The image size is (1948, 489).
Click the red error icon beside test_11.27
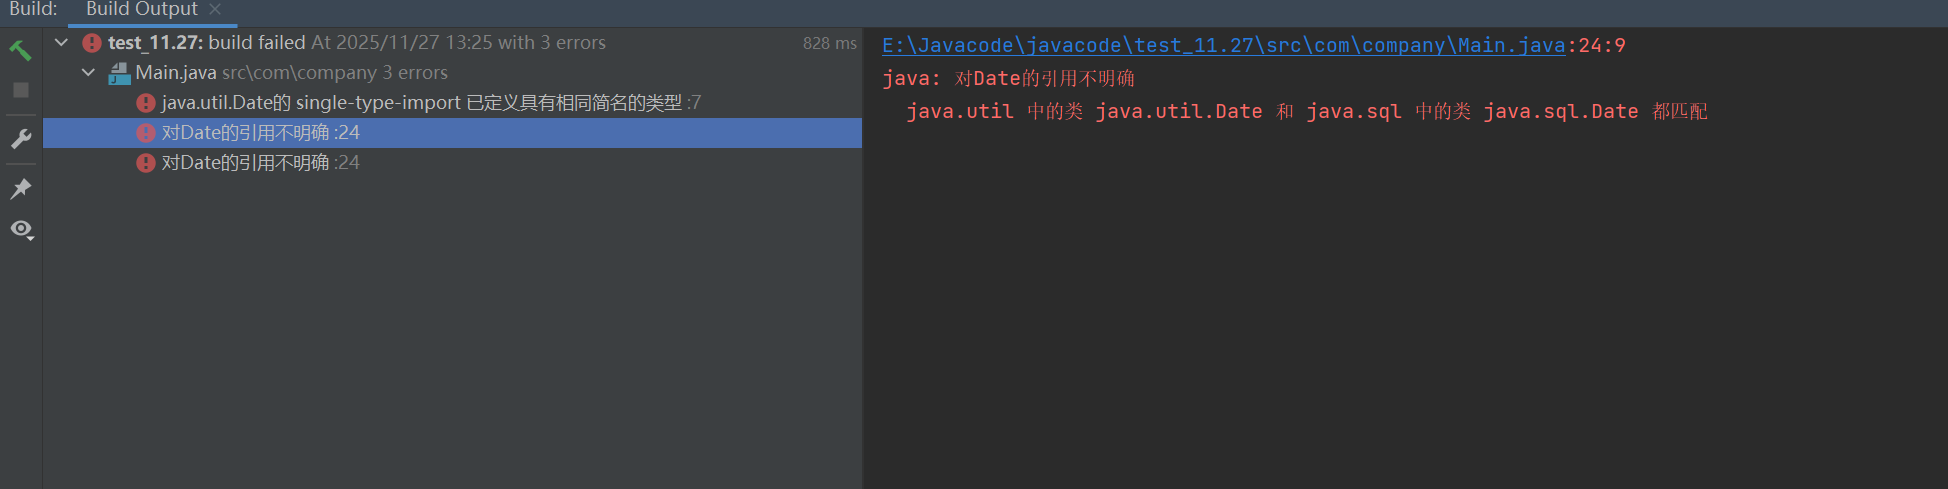(x=92, y=43)
